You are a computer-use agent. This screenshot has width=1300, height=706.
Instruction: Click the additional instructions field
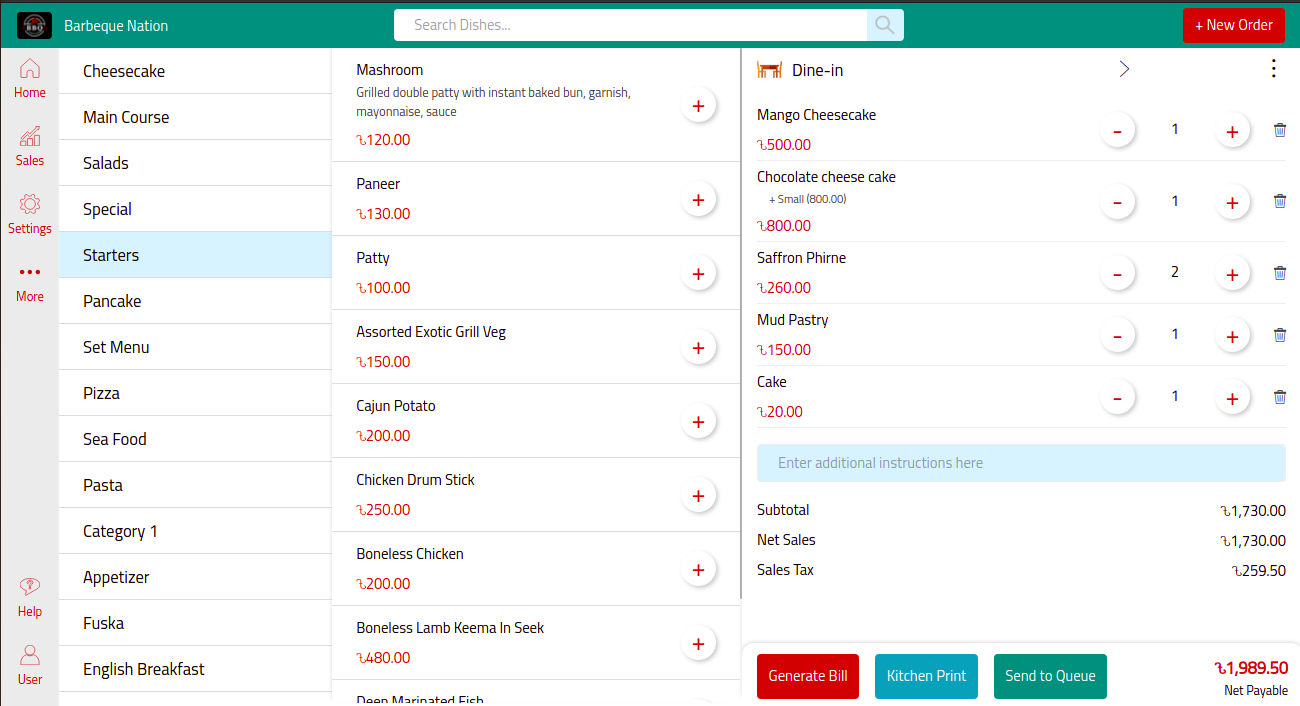click(1020, 462)
